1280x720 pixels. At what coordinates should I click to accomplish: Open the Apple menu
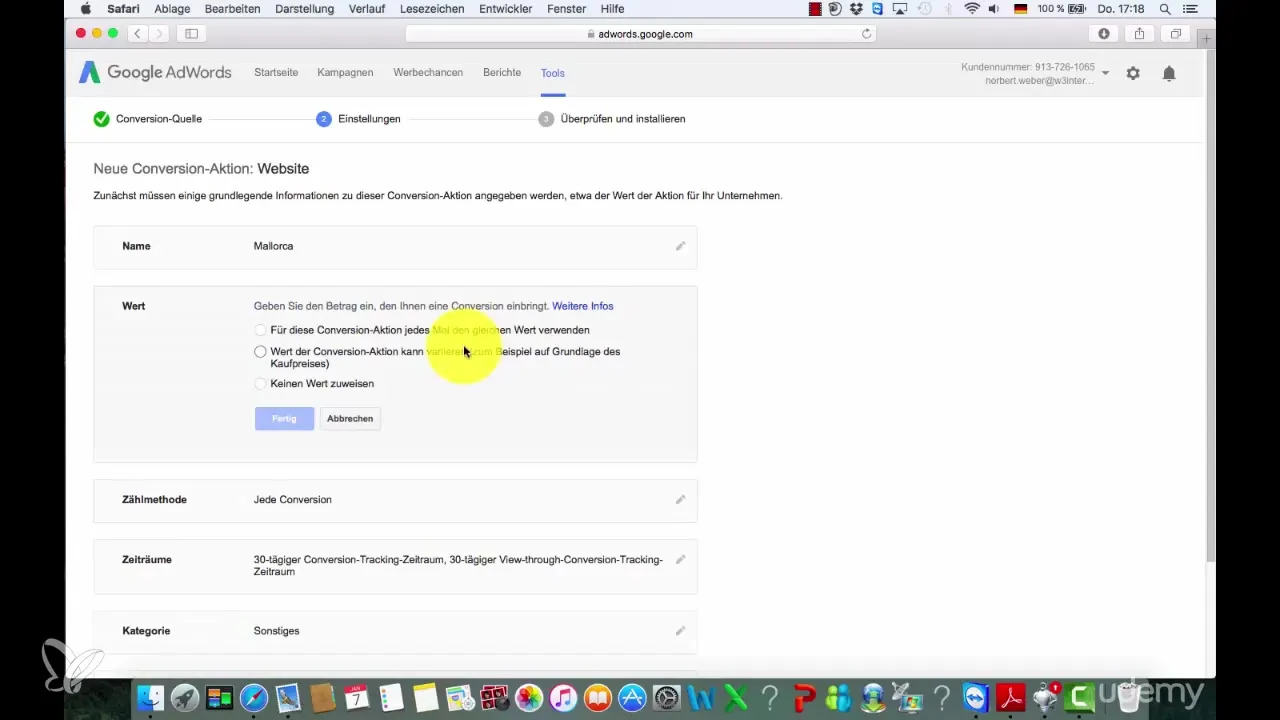tap(86, 9)
